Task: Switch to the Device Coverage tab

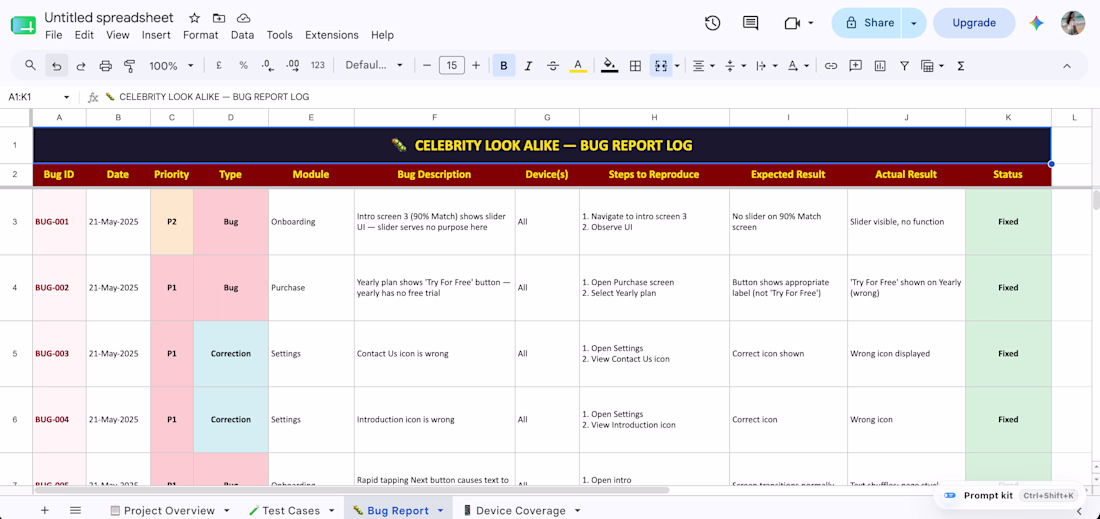Action: coord(520,511)
